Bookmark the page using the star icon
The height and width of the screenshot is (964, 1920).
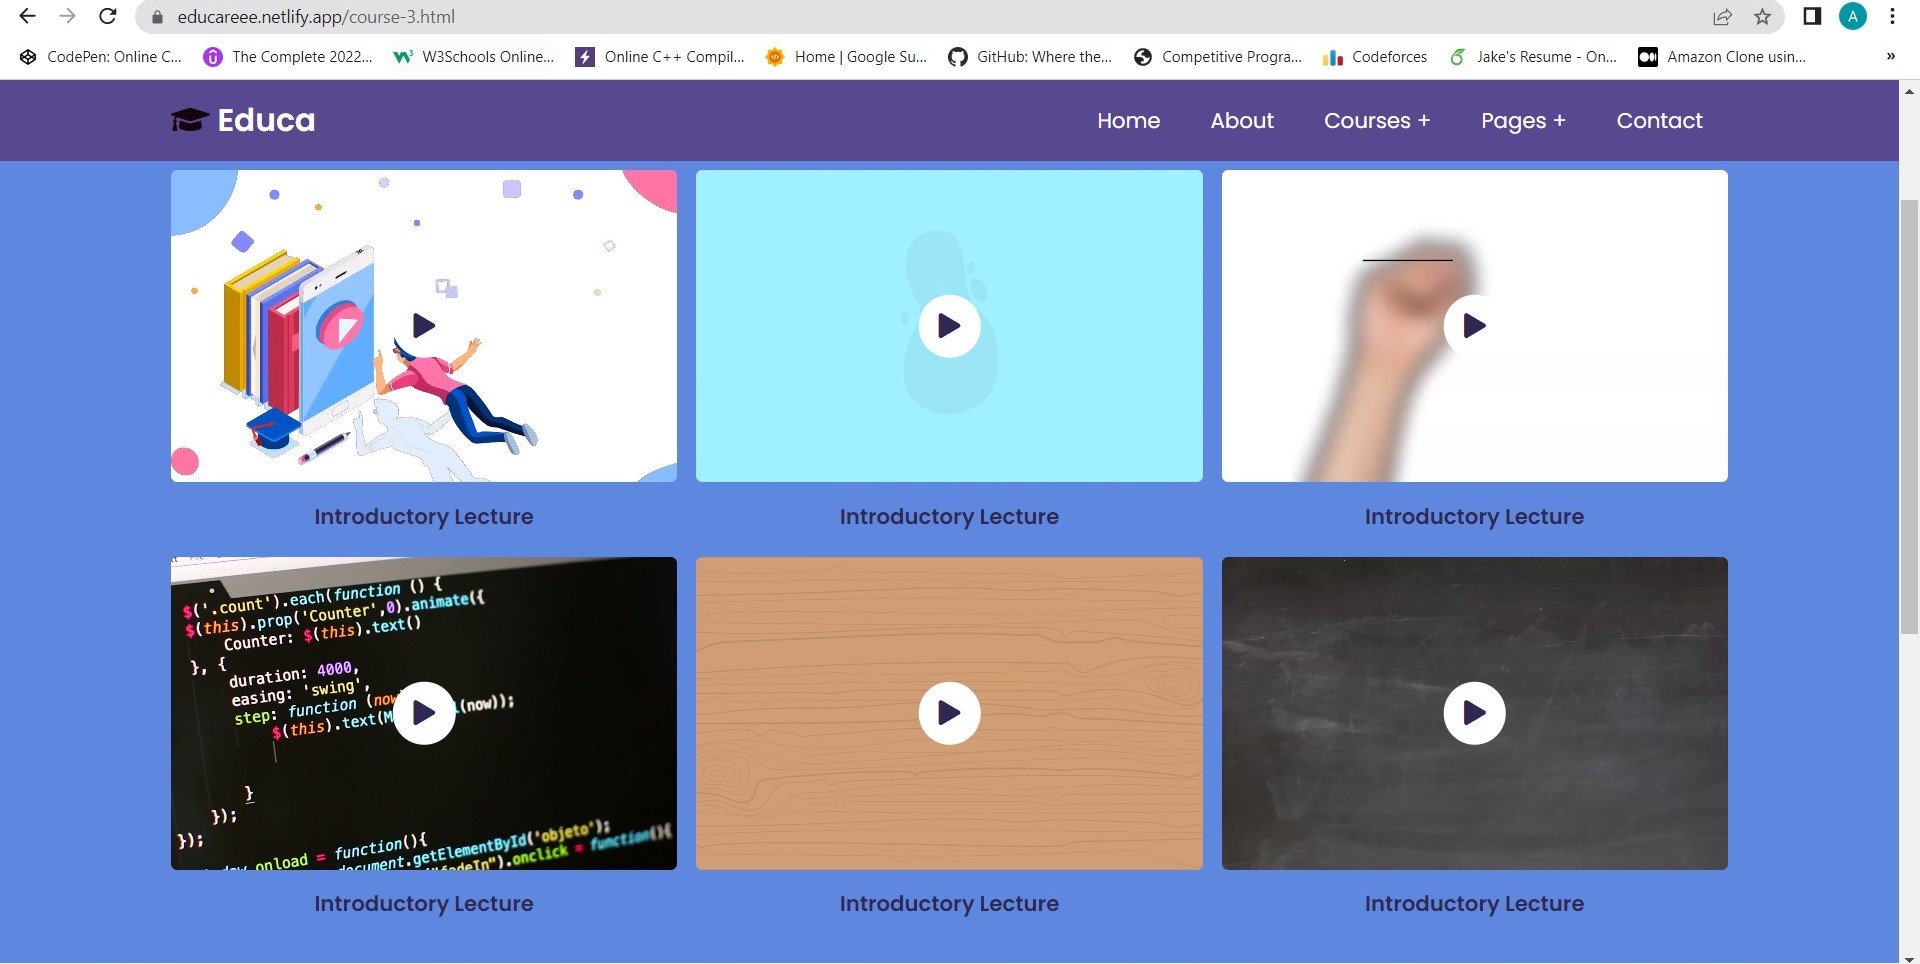[1762, 16]
